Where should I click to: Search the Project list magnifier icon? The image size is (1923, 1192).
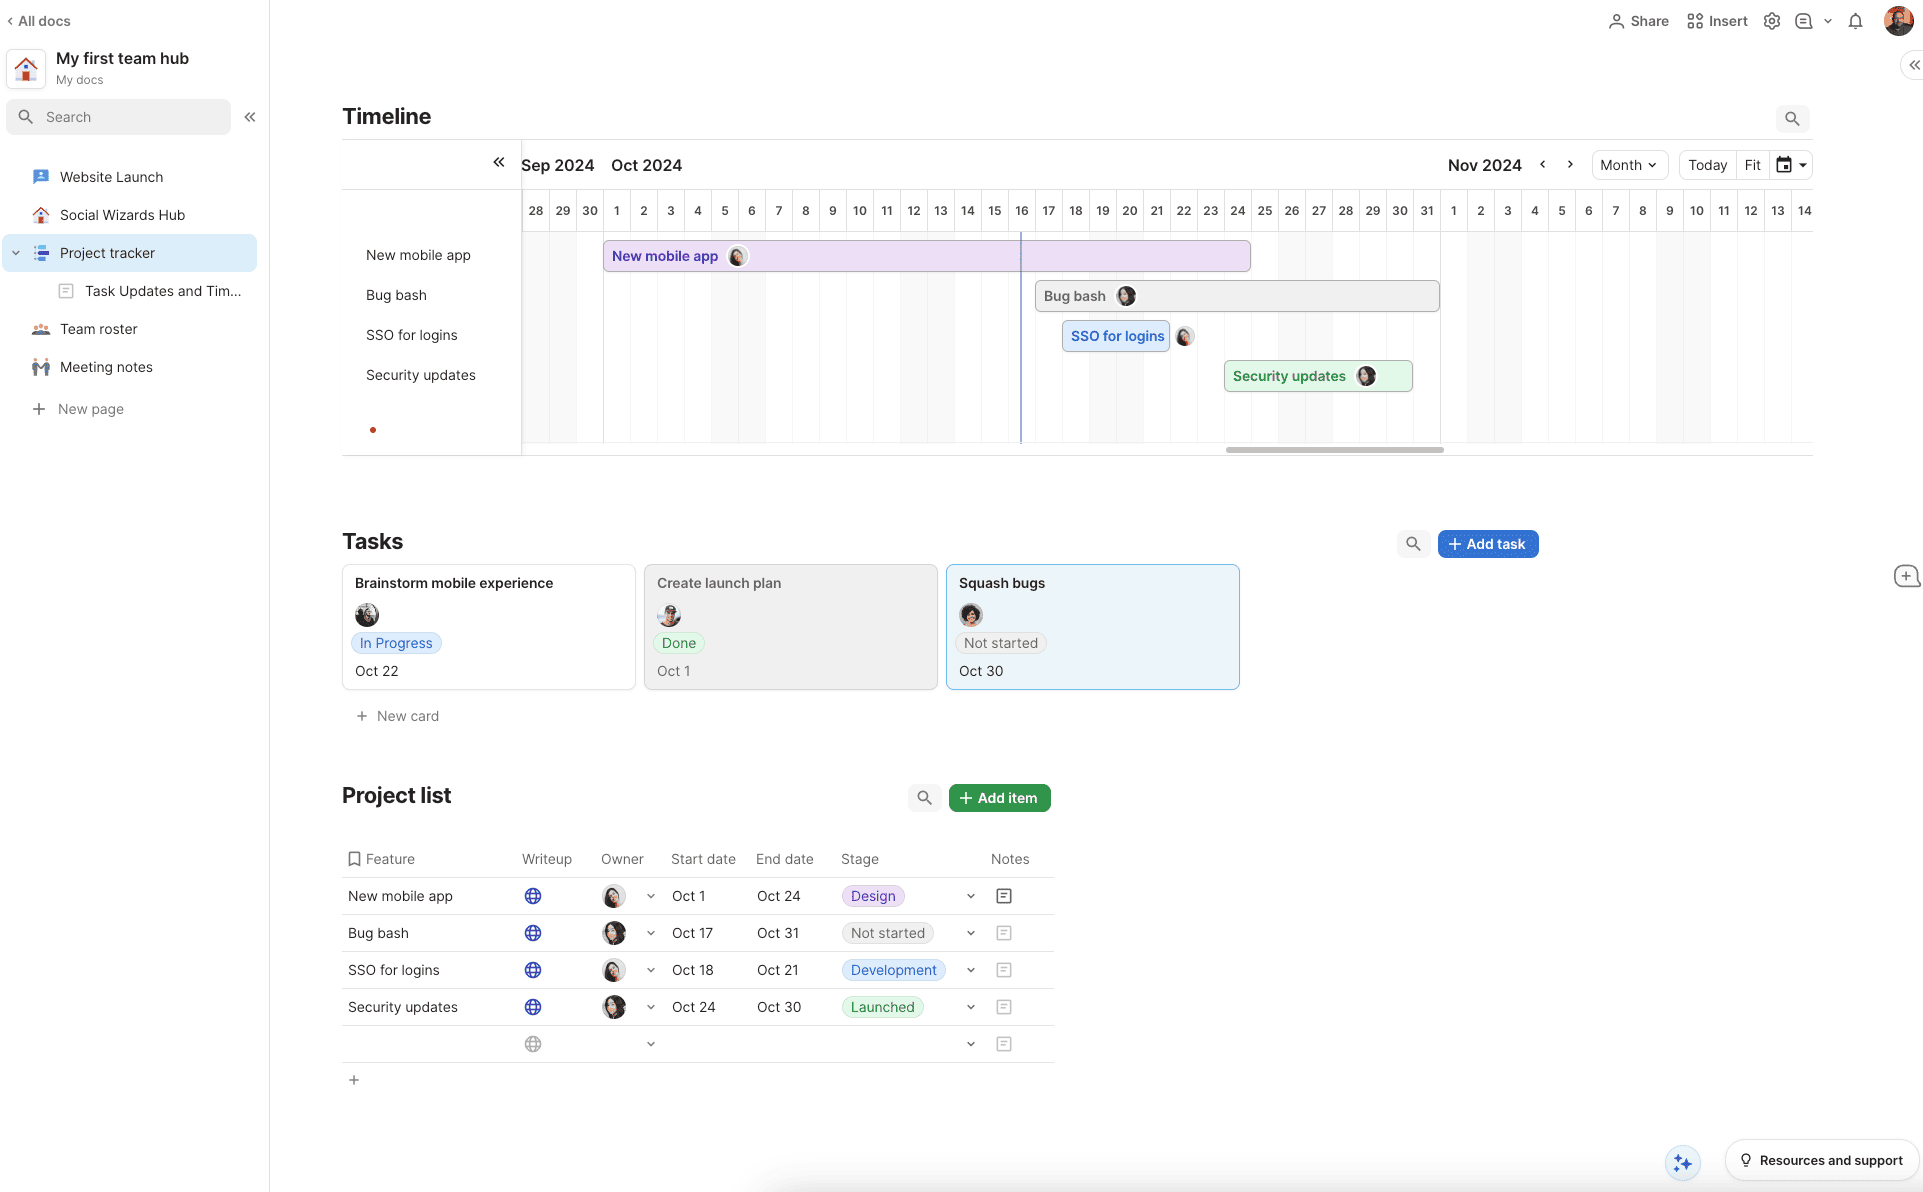click(924, 798)
